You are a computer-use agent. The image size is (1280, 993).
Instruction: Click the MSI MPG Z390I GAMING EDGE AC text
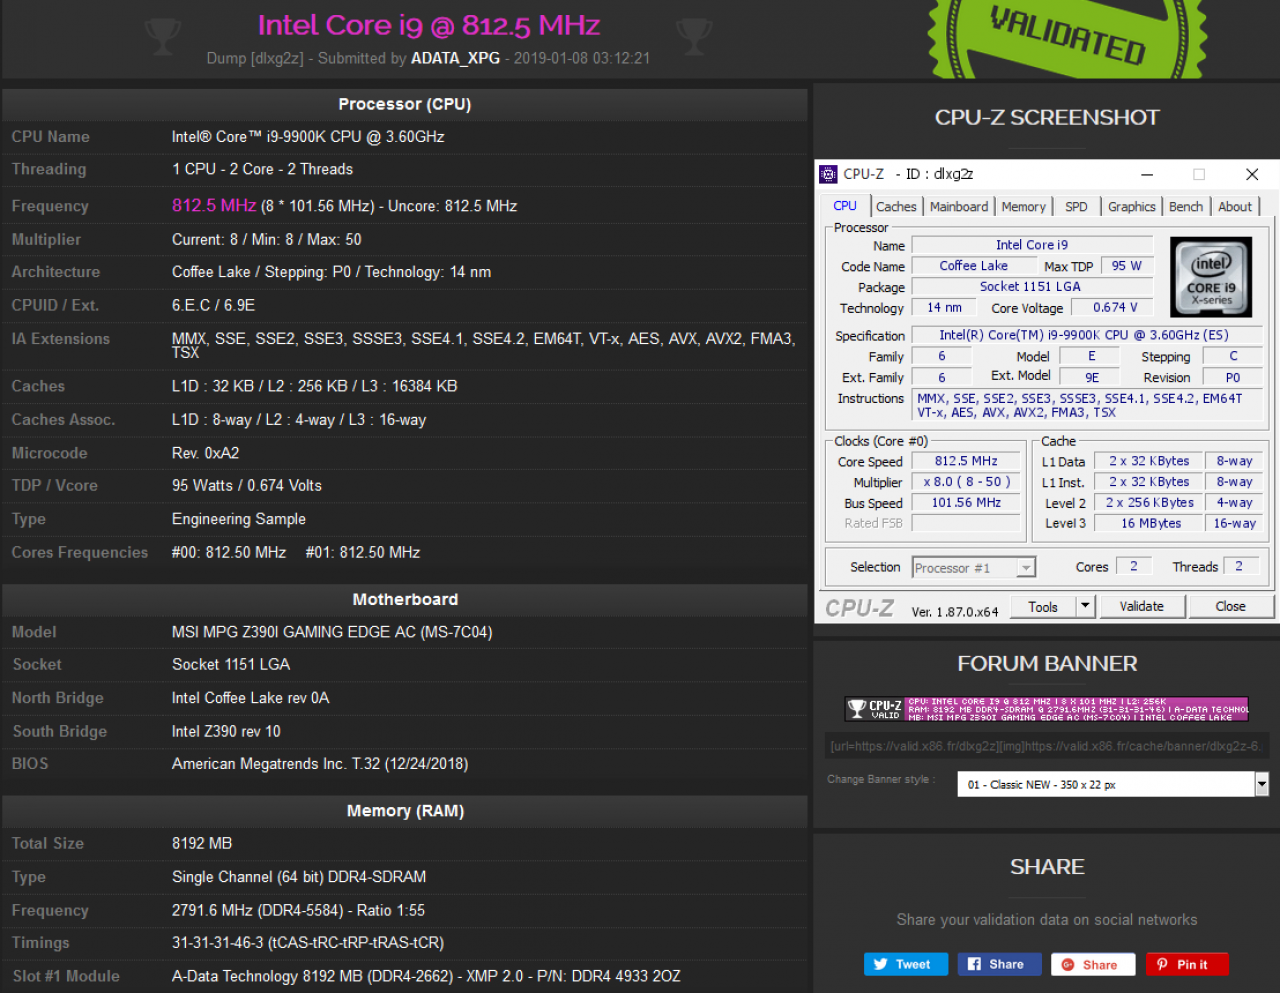click(332, 632)
